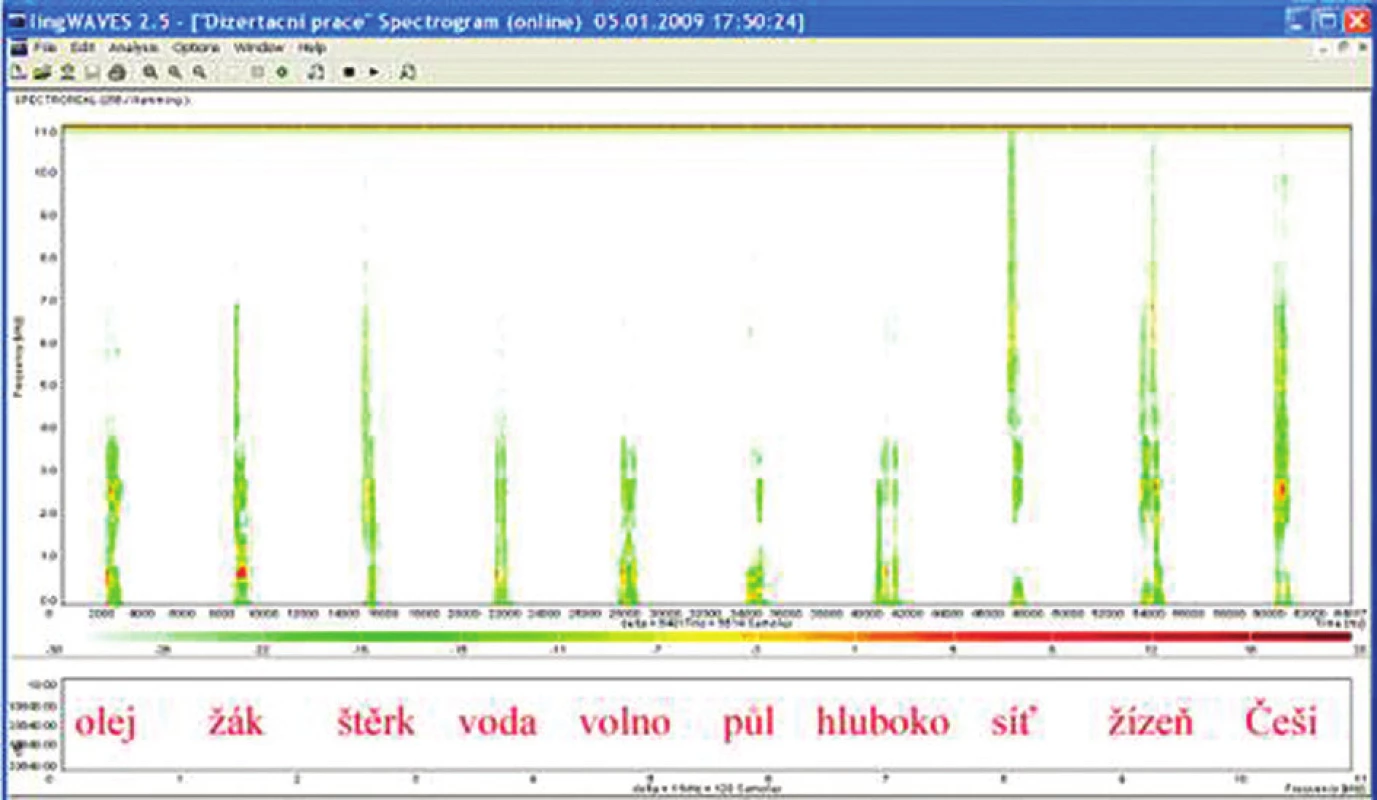Open the Analysis menu

click(x=133, y=48)
